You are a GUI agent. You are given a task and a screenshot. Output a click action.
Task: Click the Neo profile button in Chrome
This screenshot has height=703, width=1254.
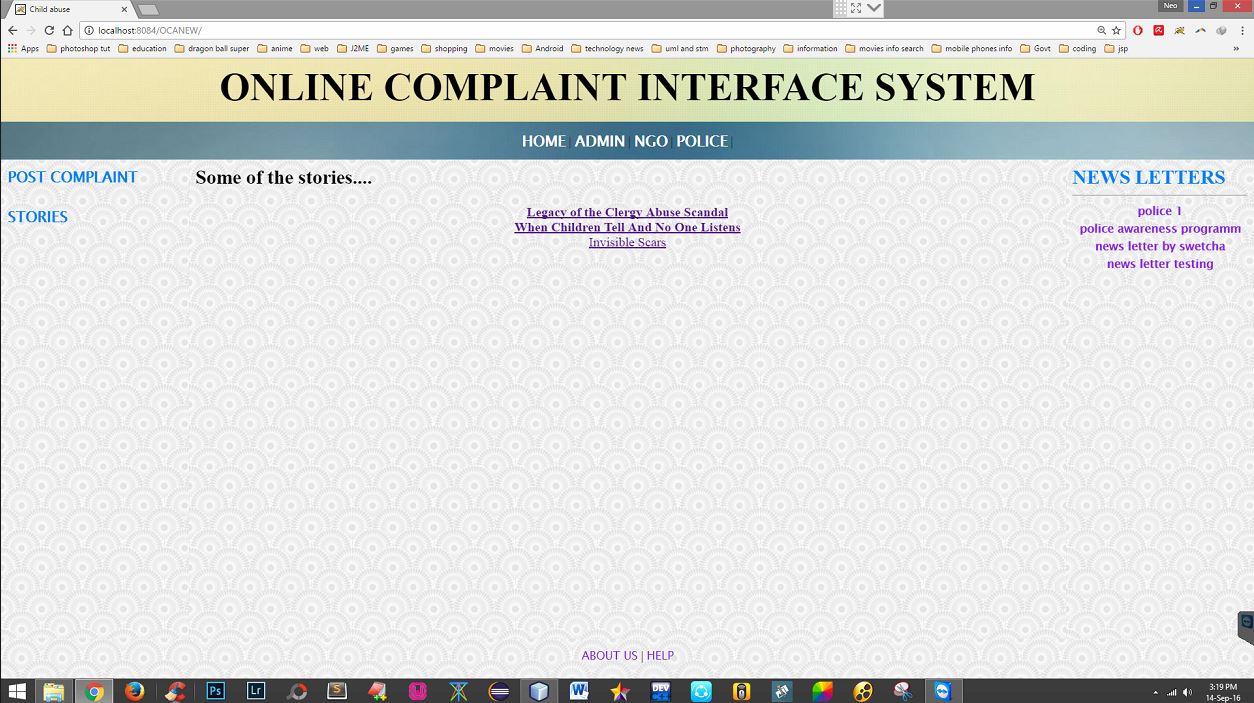click(1170, 6)
